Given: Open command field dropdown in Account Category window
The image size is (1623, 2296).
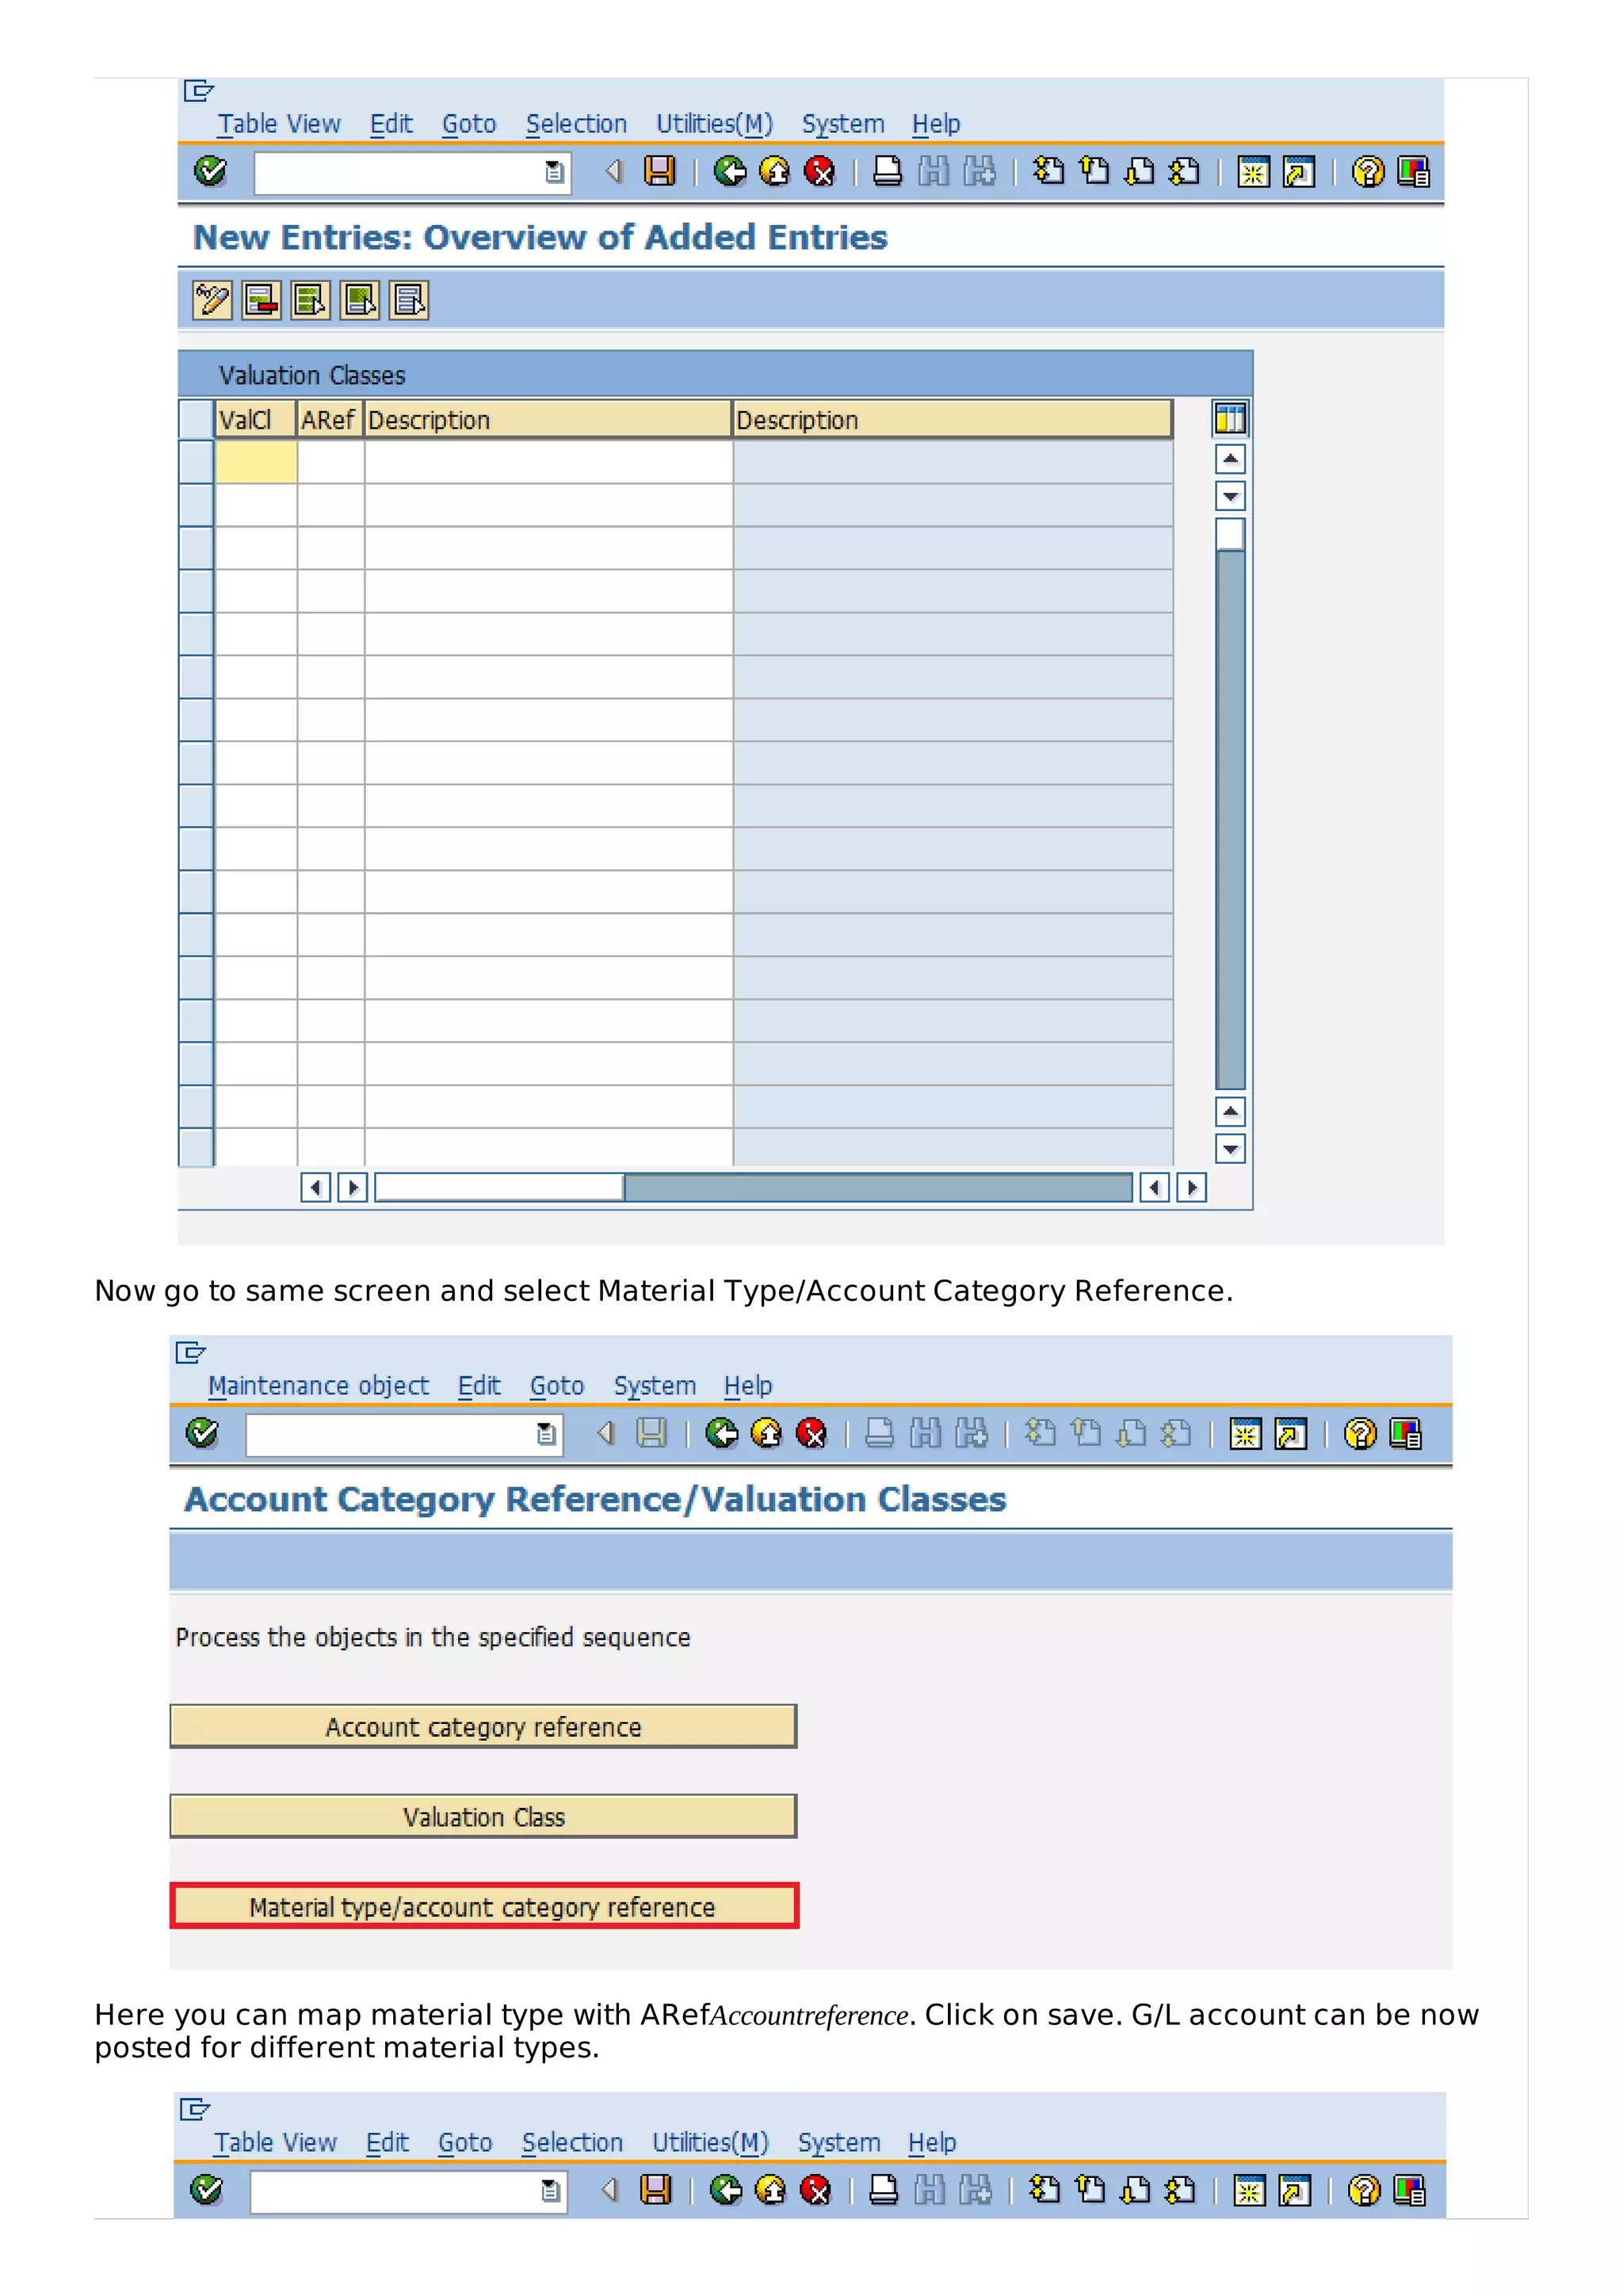Looking at the screenshot, I should 546,1435.
